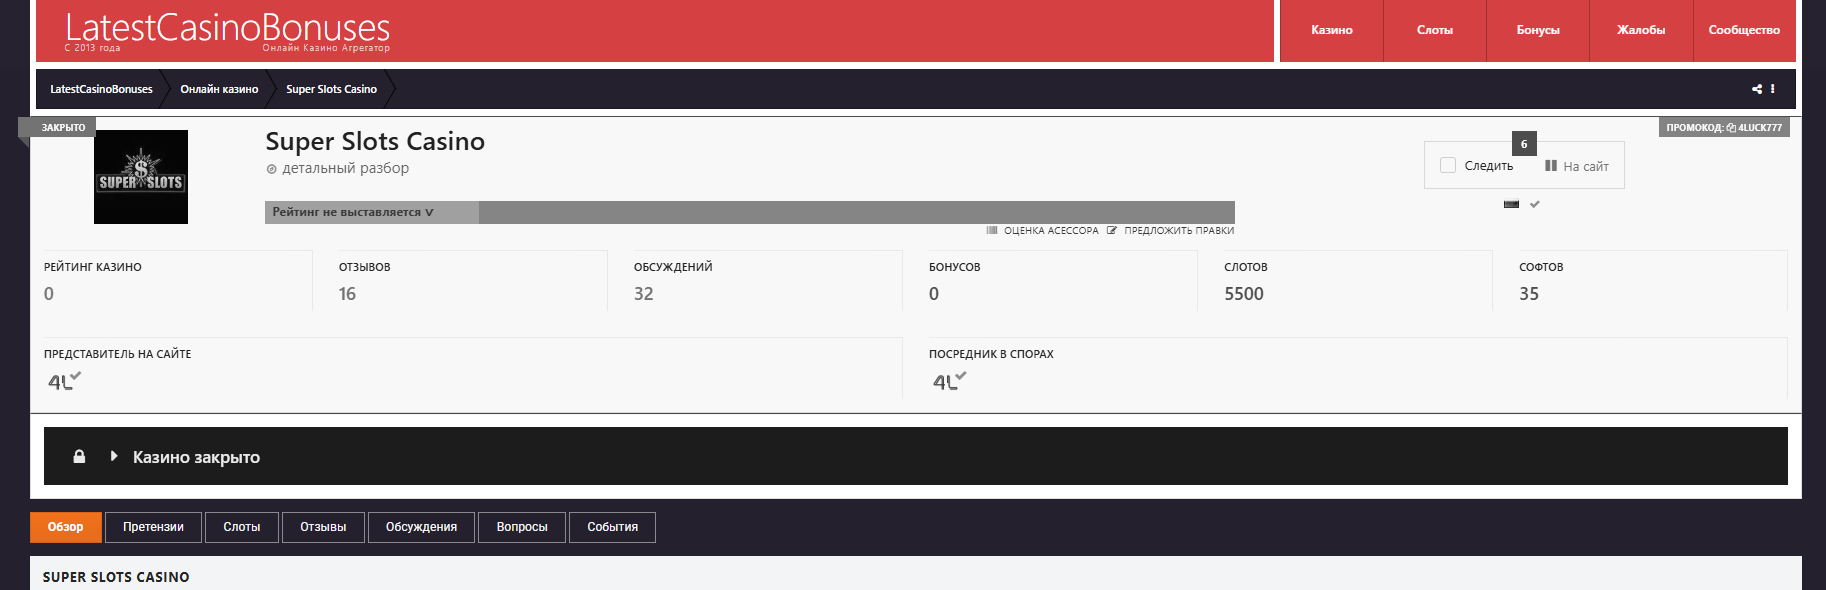Expand the Казино закрыто section arrow
This screenshot has height=590, width=1826.
tap(114, 457)
